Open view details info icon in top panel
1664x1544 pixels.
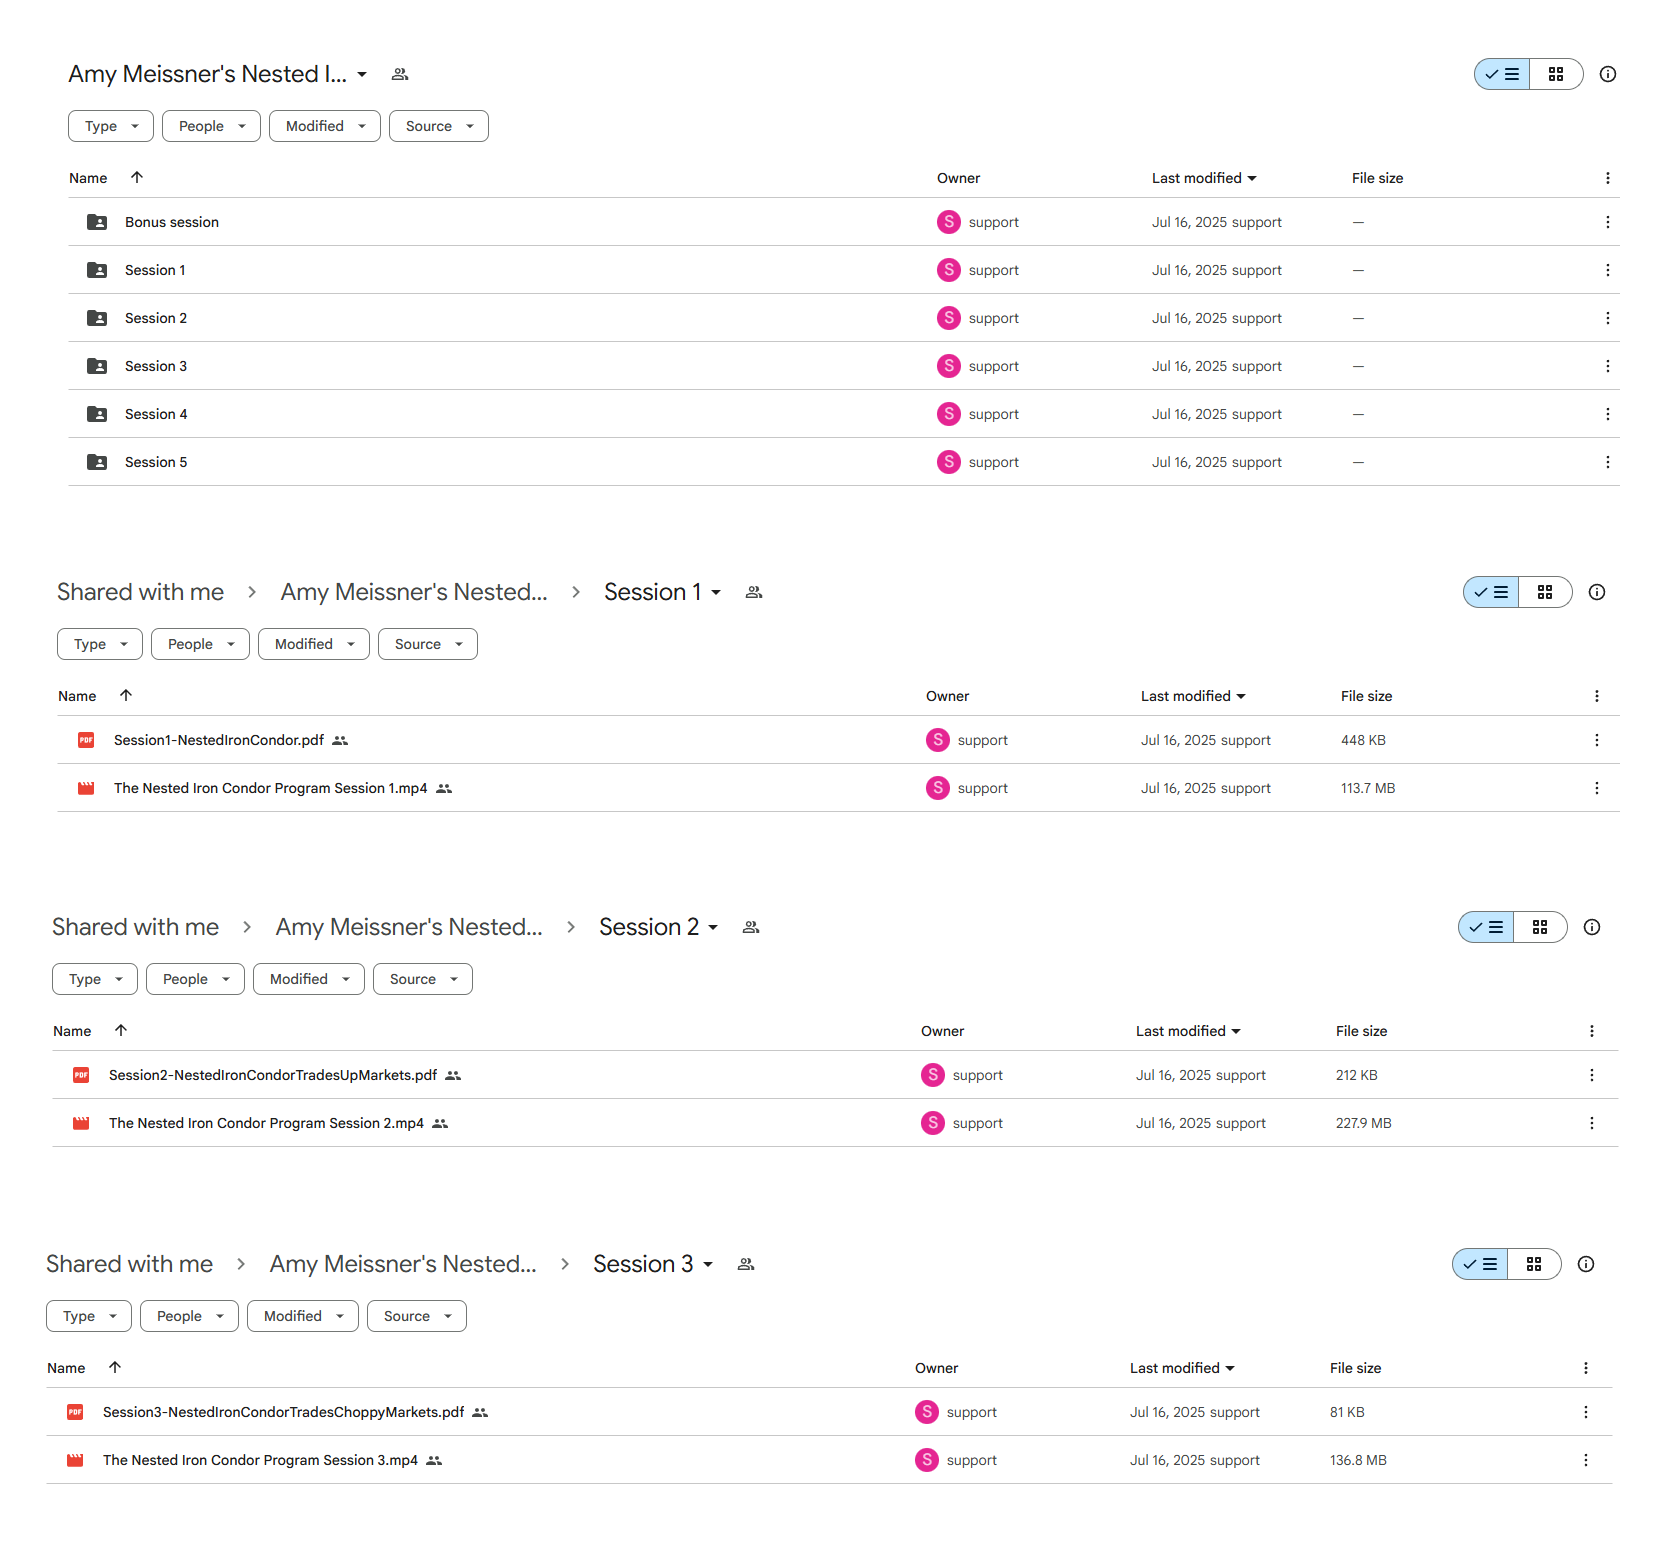point(1608,74)
